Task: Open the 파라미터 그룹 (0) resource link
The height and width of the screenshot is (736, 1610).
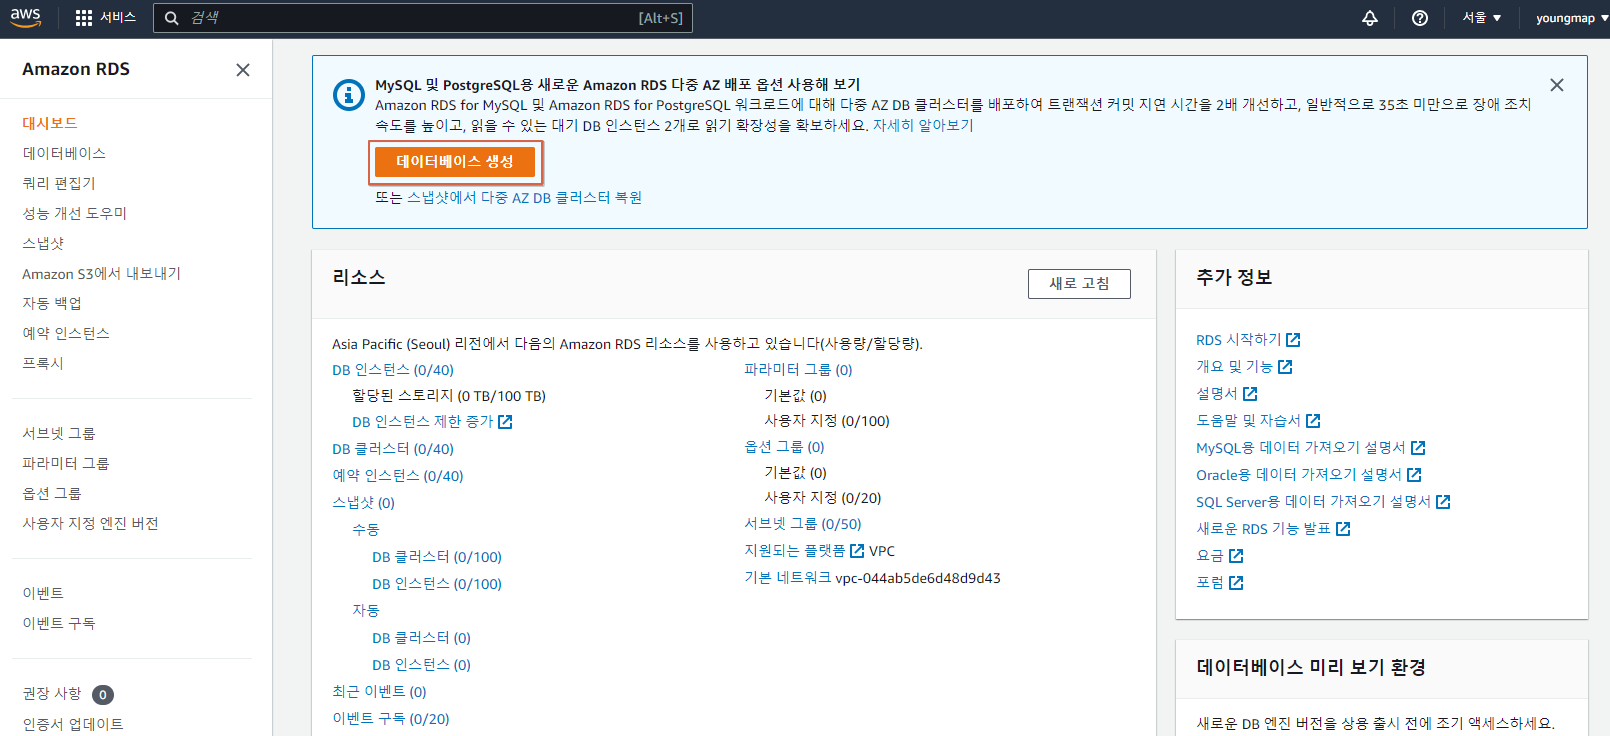Action: [798, 370]
